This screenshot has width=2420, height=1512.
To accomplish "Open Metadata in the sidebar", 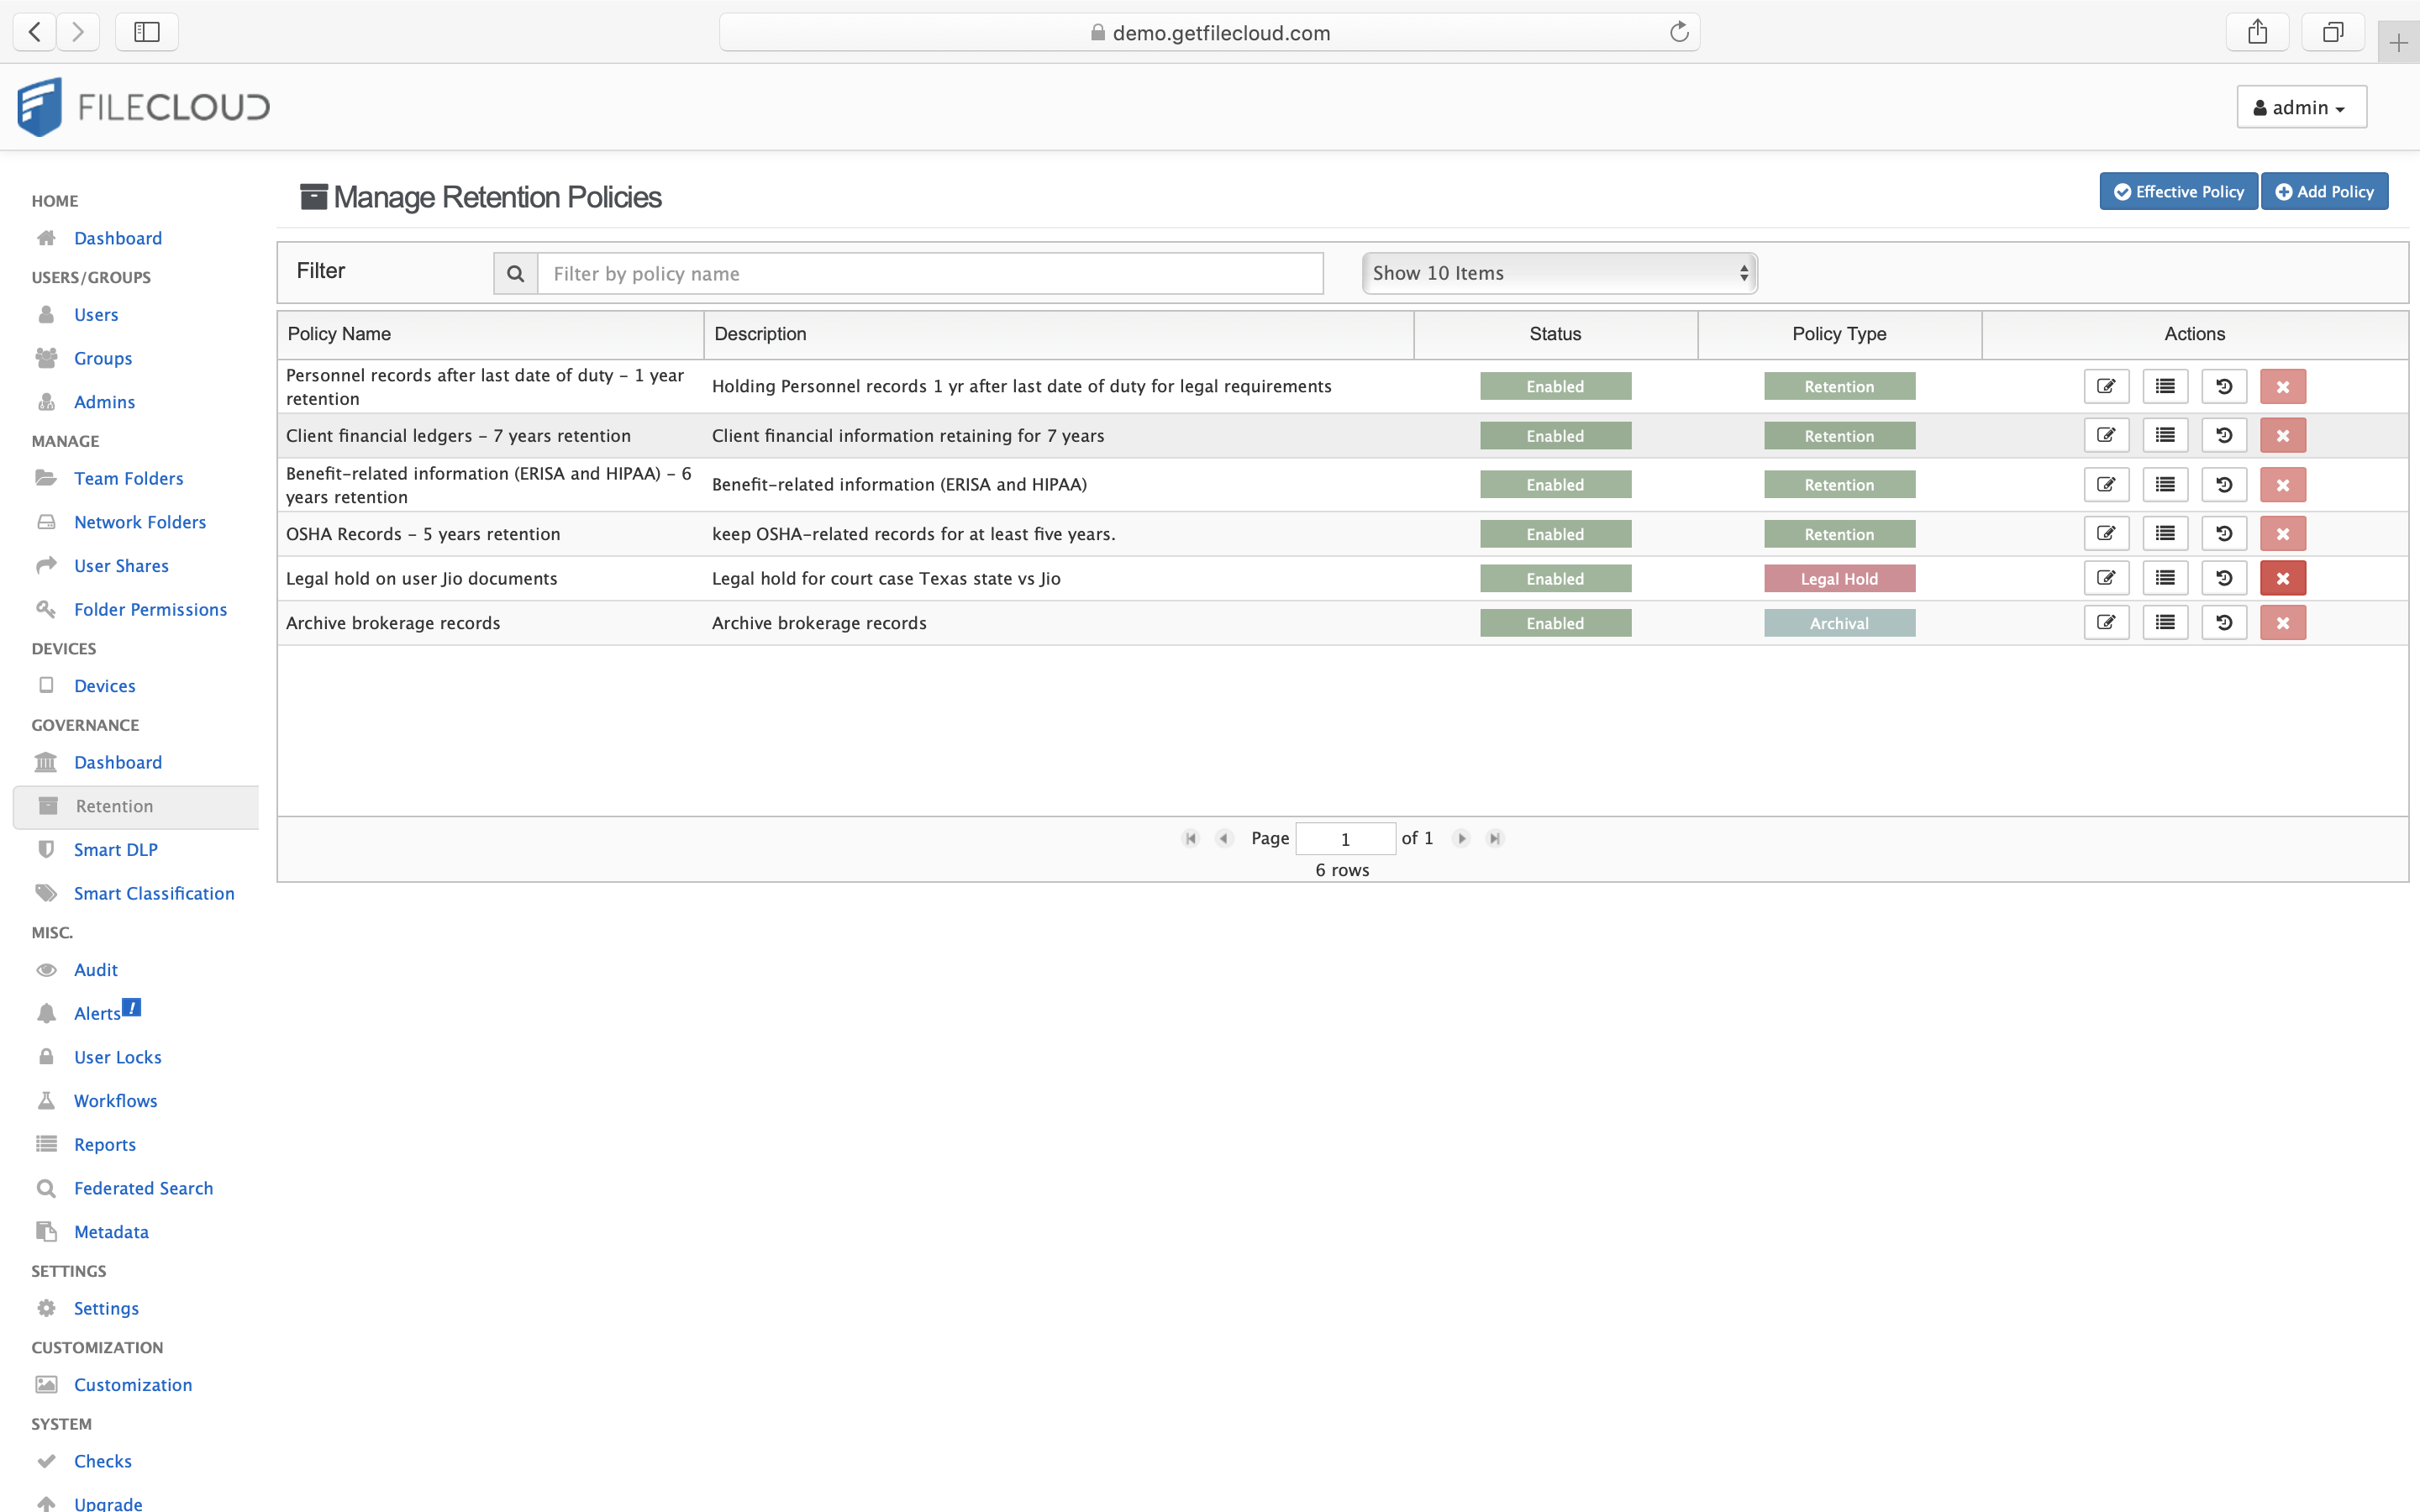I will (x=111, y=1232).
